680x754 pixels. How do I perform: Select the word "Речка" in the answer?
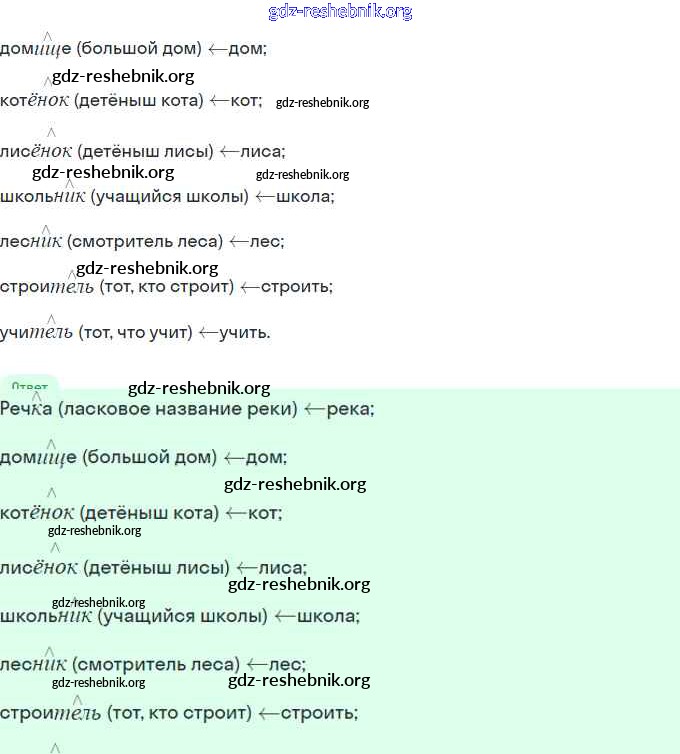[x=26, y=409]
